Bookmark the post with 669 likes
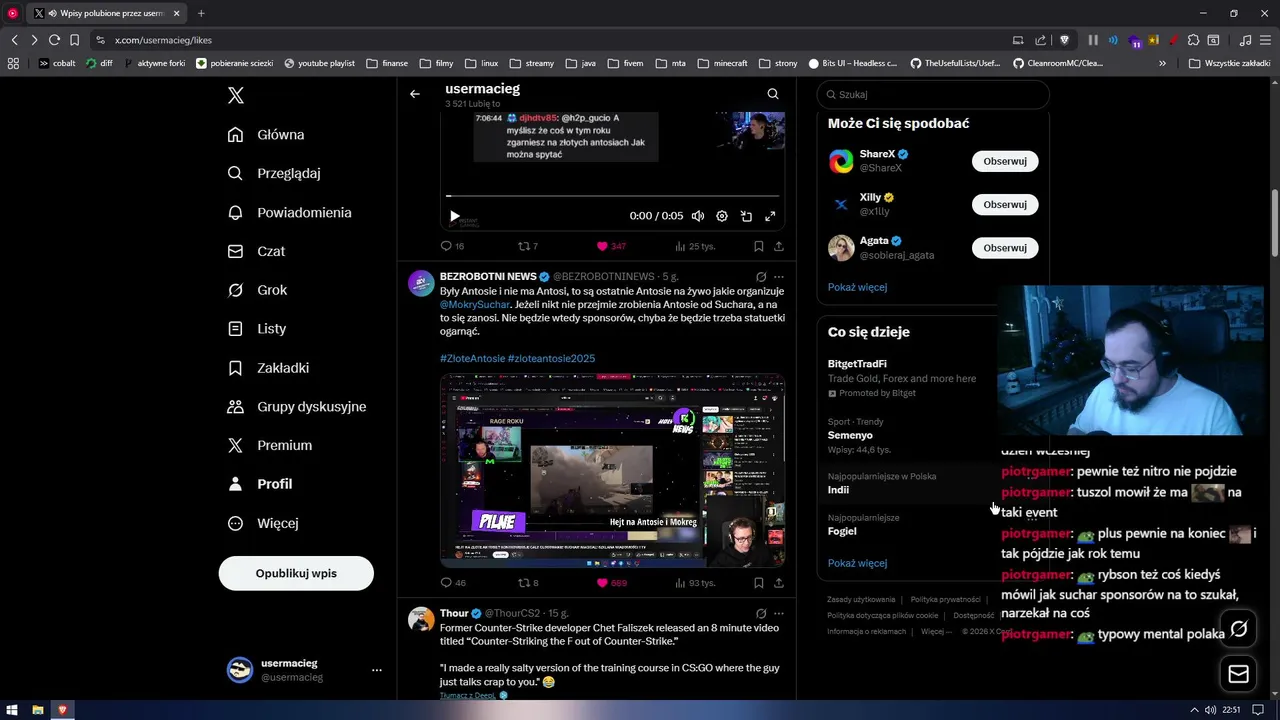Screen dimensions: 1280x720 click(759, 583)
